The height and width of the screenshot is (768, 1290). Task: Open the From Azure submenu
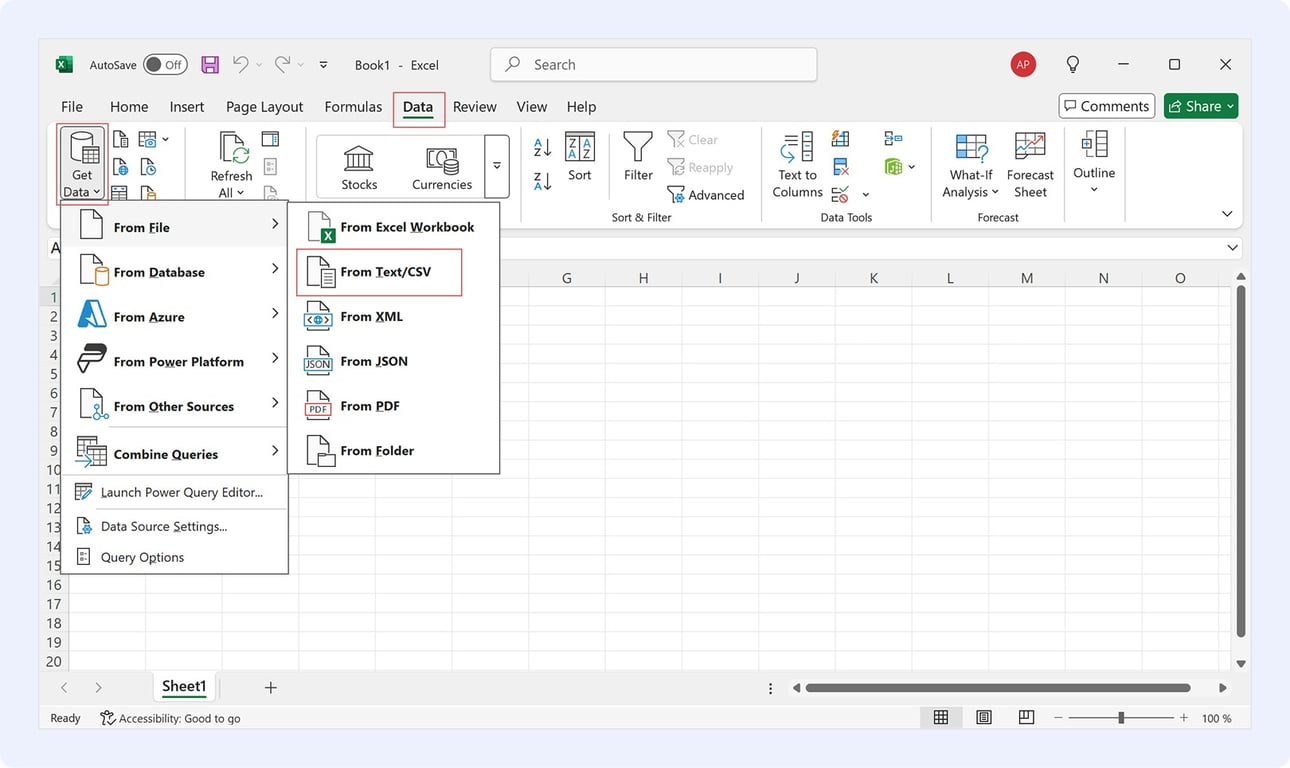(x=175, y=316)
